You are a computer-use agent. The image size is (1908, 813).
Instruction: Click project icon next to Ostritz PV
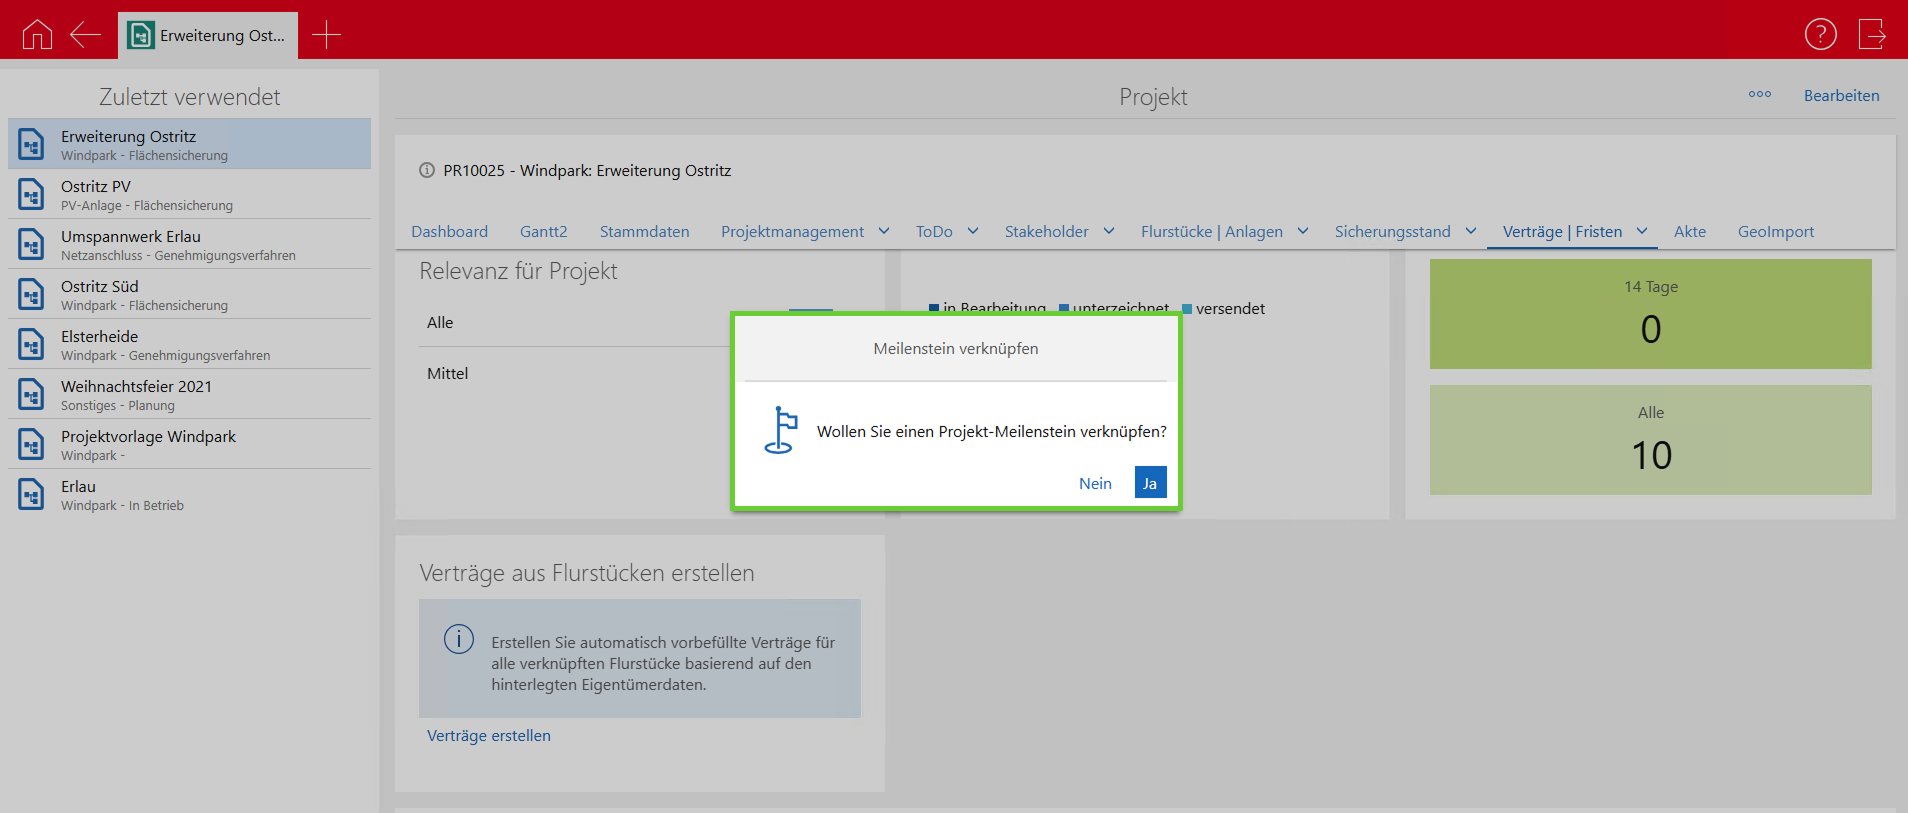[x=32, y=194]
